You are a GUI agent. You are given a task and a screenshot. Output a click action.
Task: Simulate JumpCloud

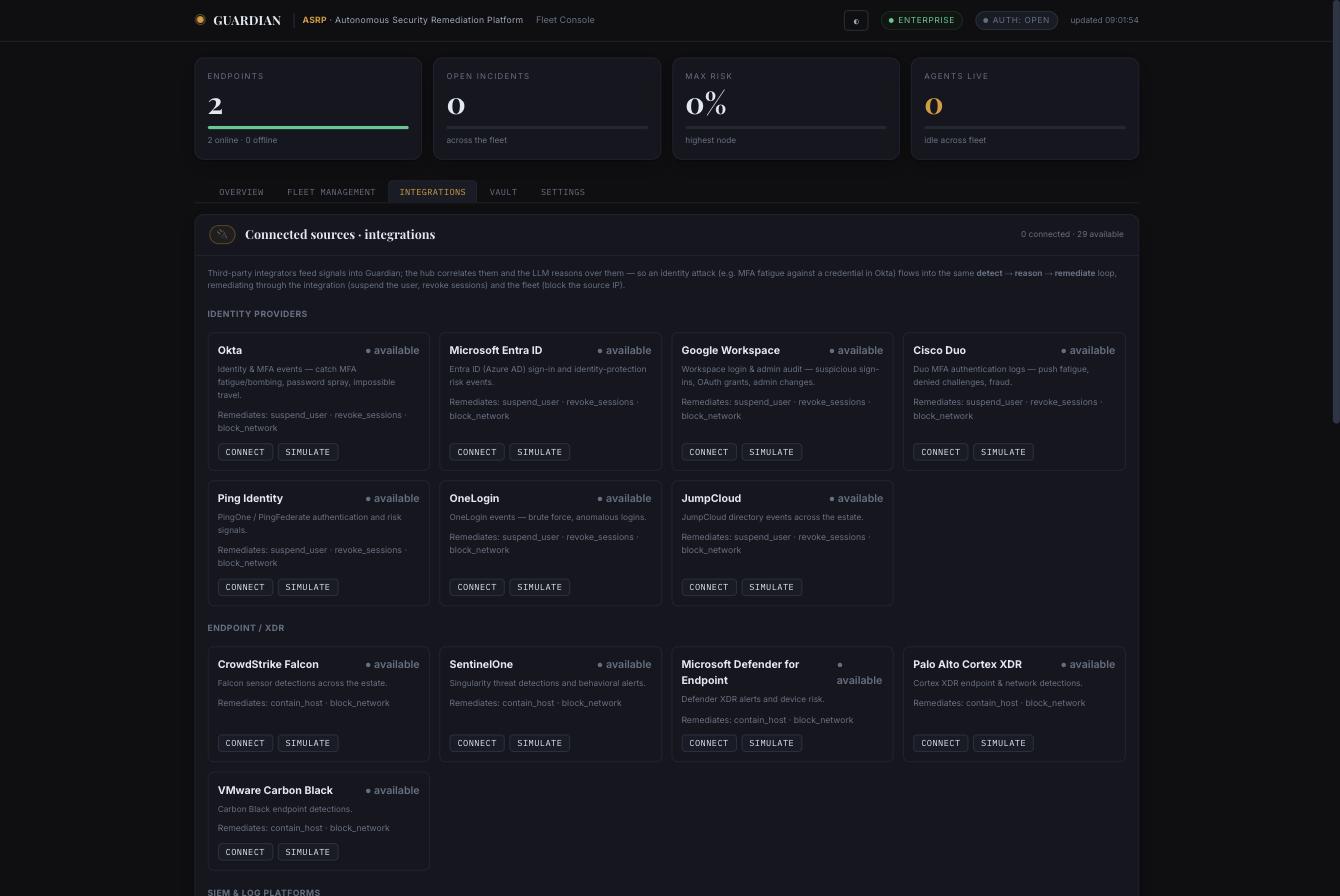[x=772, y=587]
